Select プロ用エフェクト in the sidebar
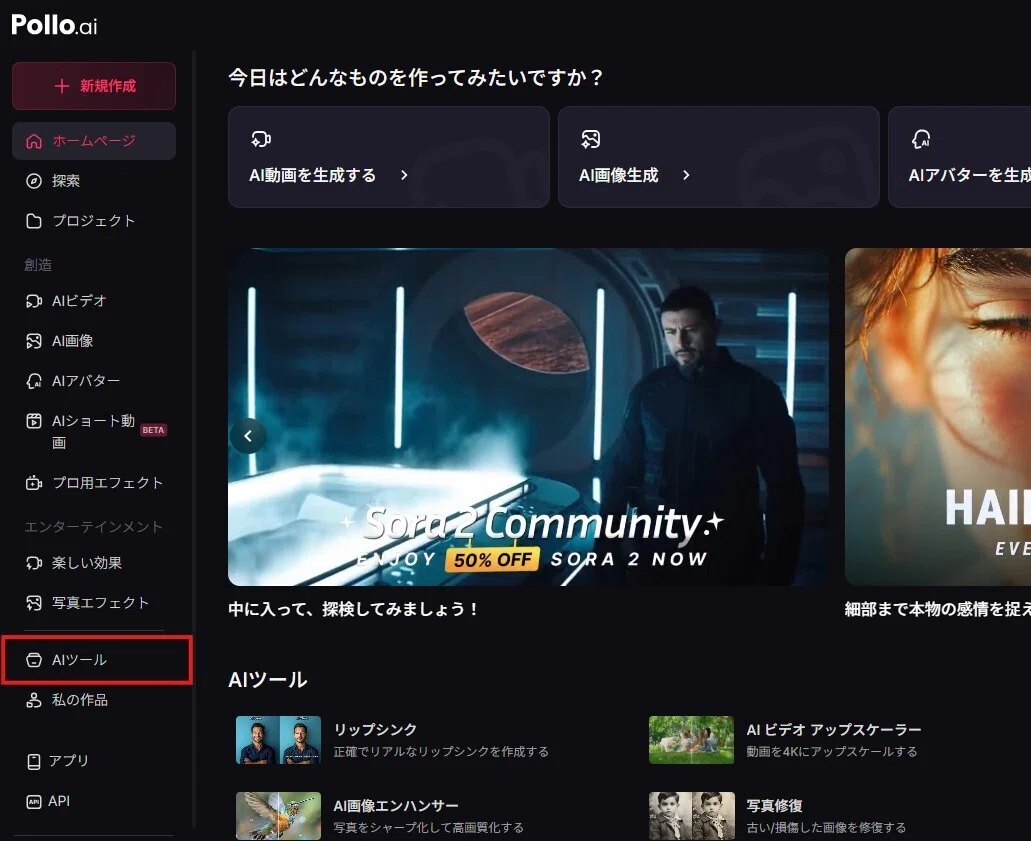The width and height of the screenshot is (1031, 841). coord(94,483)
